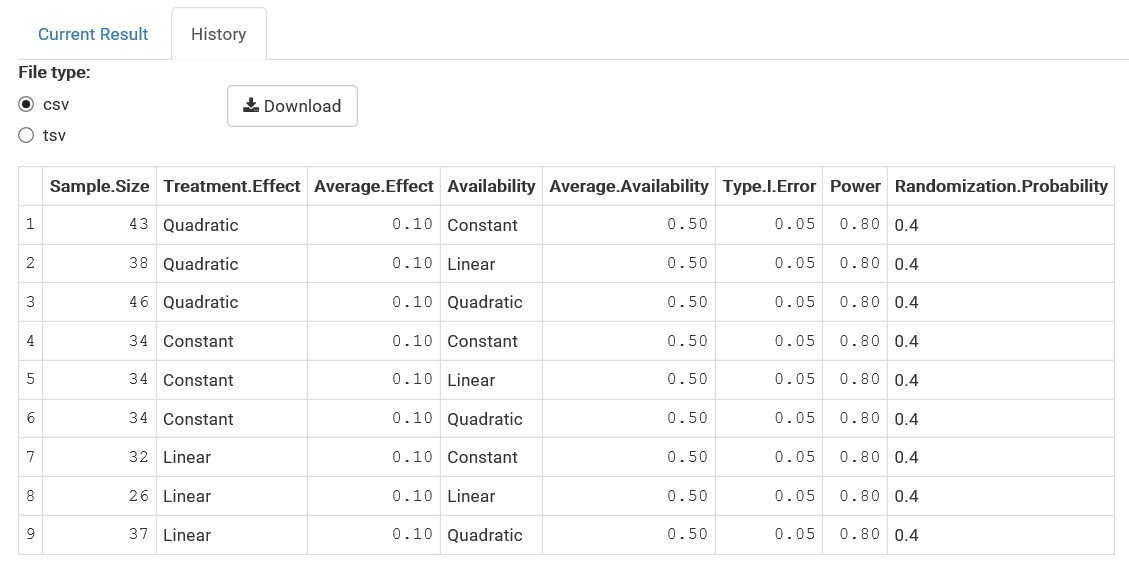Click sample size 26 in row 8
The width and height of the screenshot is (1129, 575).
[x=139, y=496]
